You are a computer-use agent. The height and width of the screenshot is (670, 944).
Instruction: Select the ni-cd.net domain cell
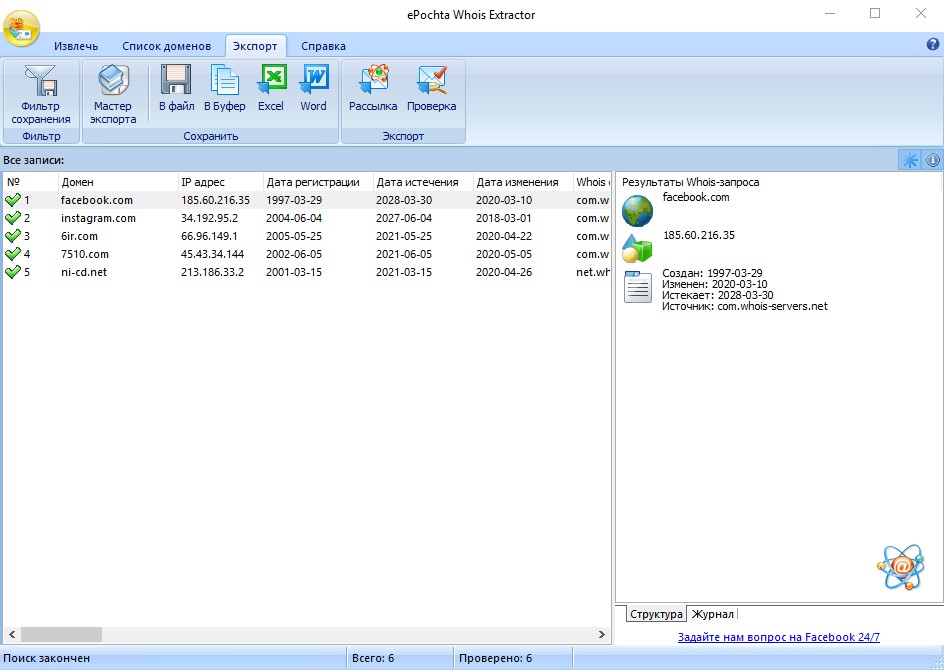pyautogui.click(x=84, y=272)
